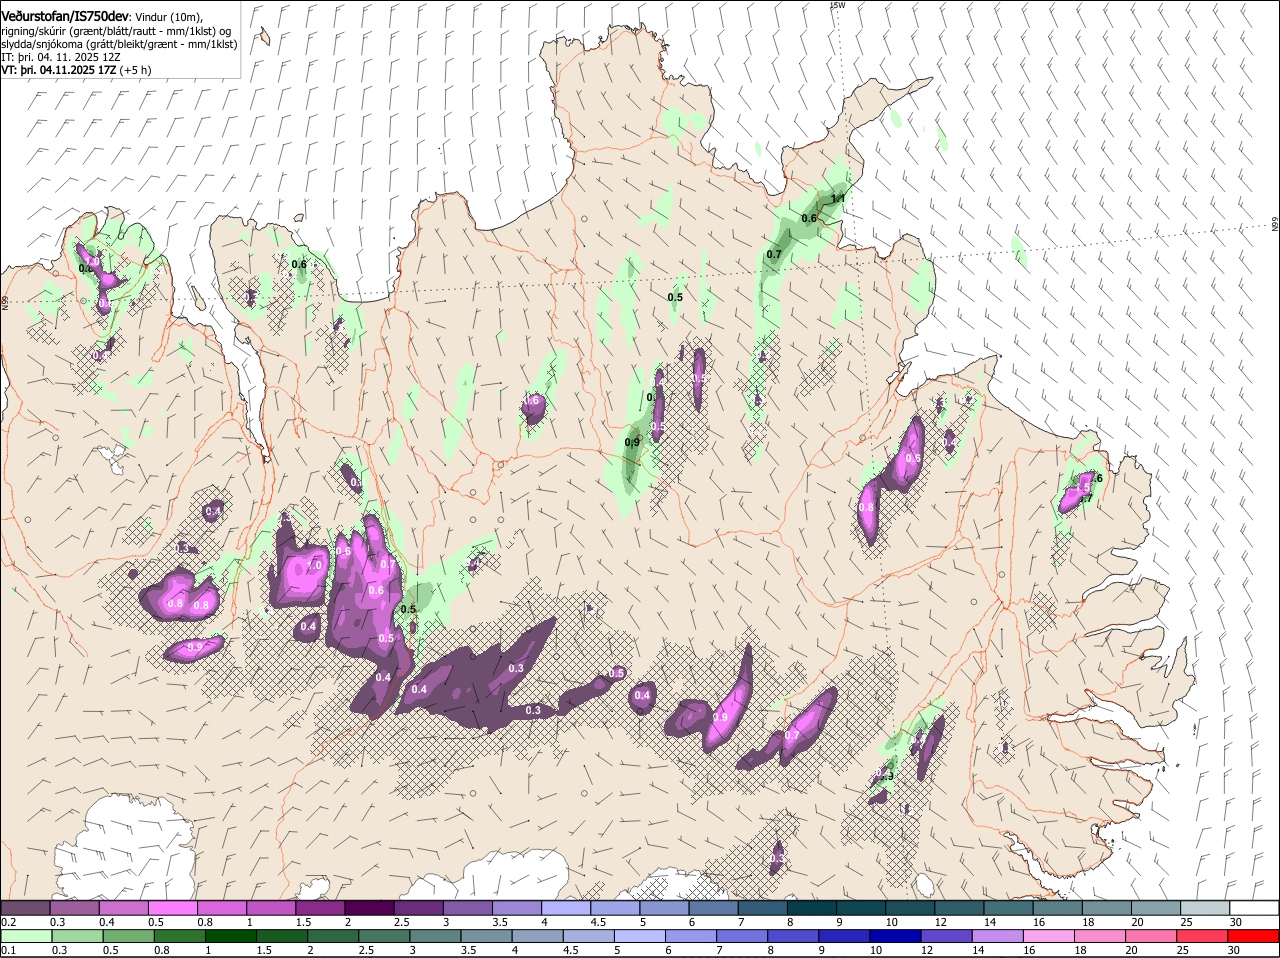The height and width of the screenshot is (958, 1280).
Task: Pick upper legend swatch starting at 20
Action: point(1157,908)
